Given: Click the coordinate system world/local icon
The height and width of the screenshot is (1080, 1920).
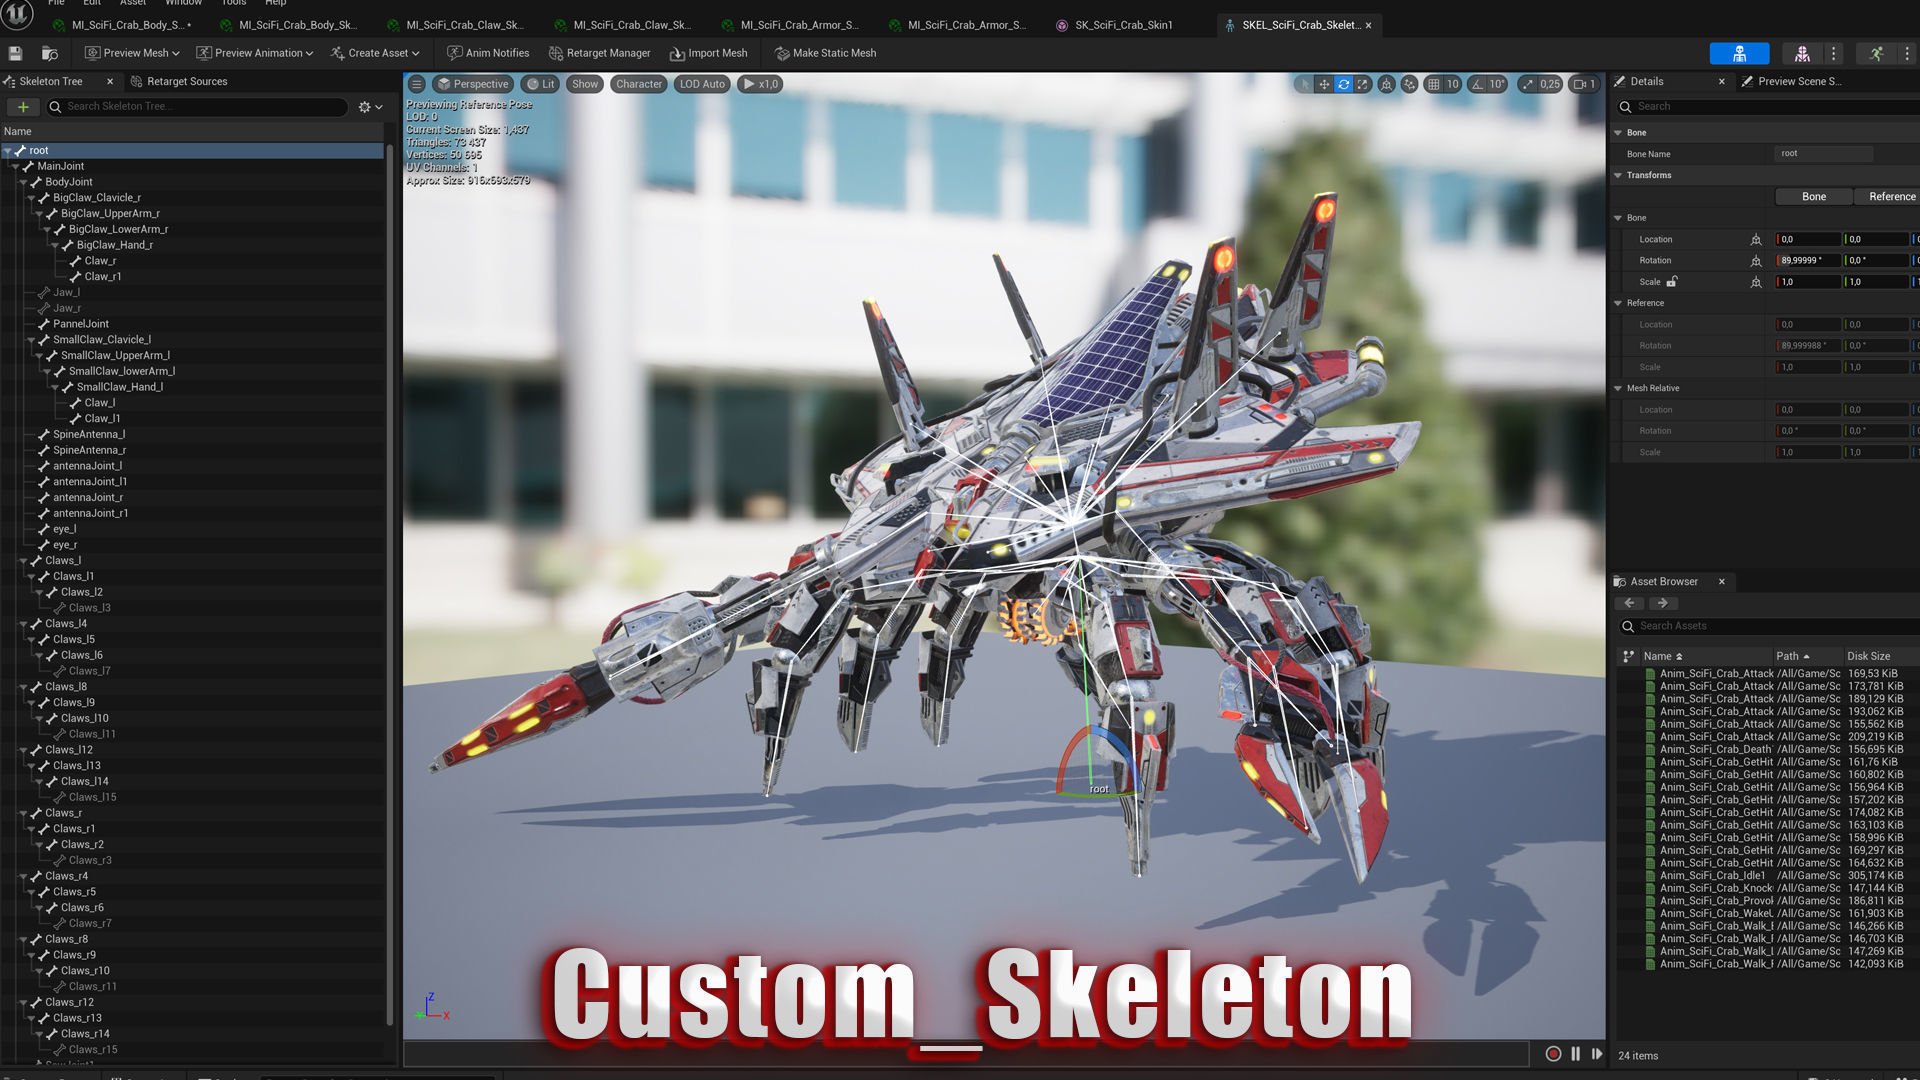Looking at the screenshot, I should [x=1386, y=84].
